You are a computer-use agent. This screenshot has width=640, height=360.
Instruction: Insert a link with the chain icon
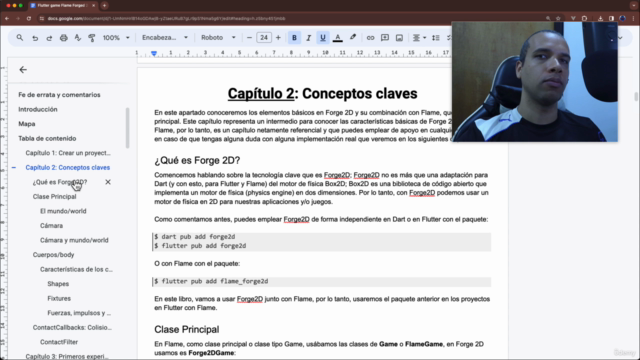[x=370, y=38]
